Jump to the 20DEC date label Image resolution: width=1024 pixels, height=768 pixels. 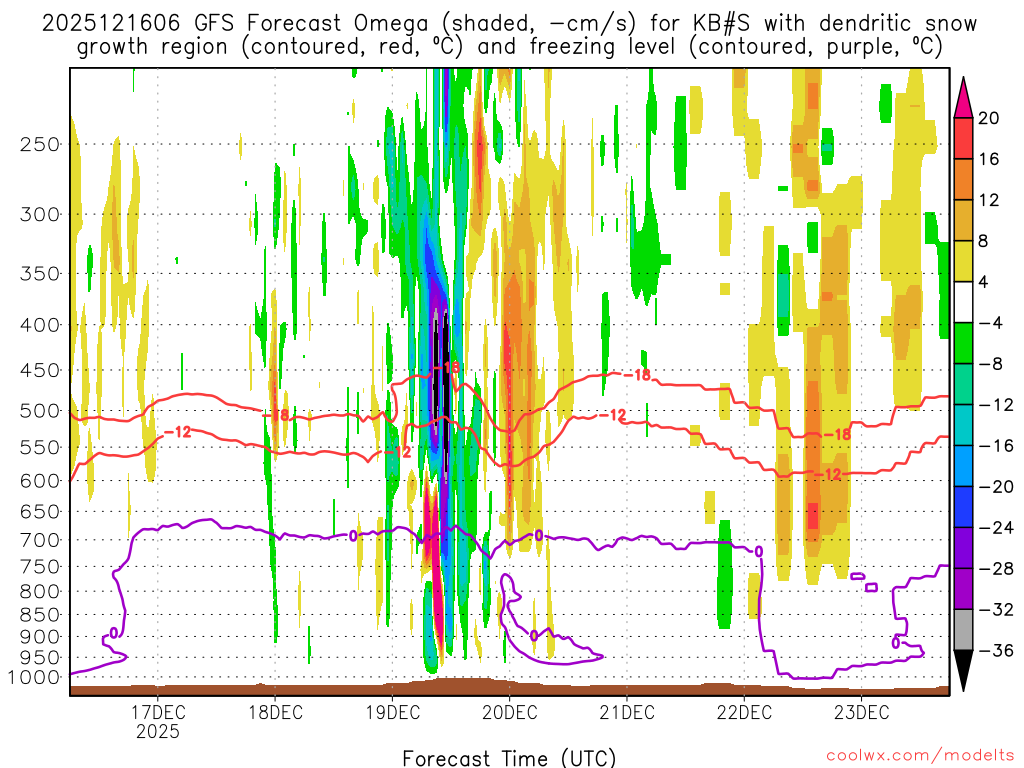pos(509,712)
